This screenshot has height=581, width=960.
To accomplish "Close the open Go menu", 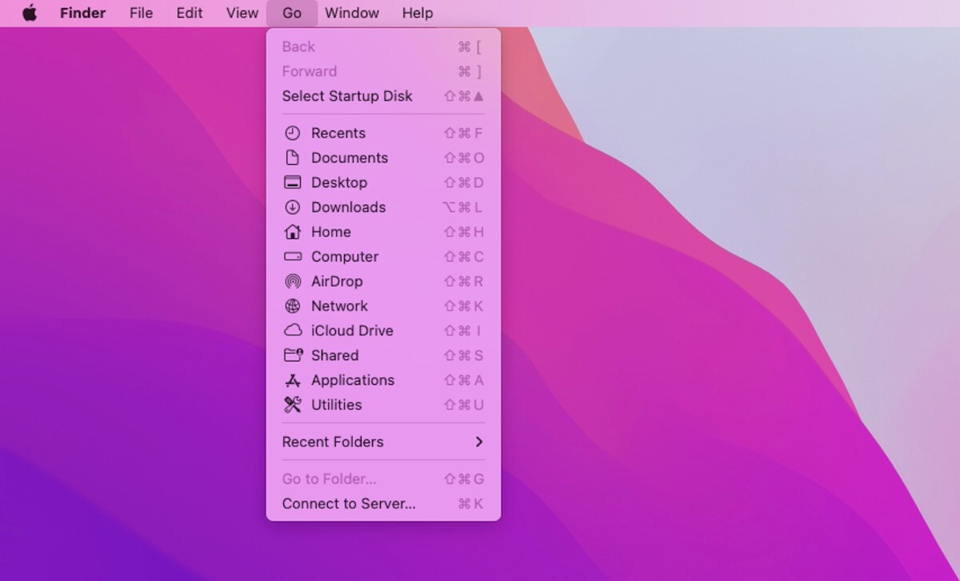I will click(x=292, y=13).
